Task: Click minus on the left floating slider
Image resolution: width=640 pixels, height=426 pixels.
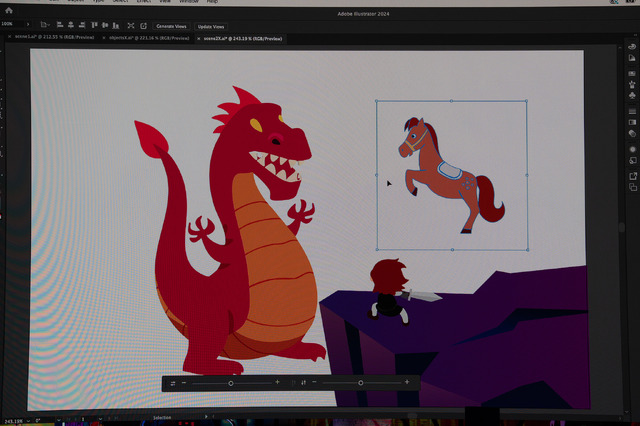Action: click(184, 383)
